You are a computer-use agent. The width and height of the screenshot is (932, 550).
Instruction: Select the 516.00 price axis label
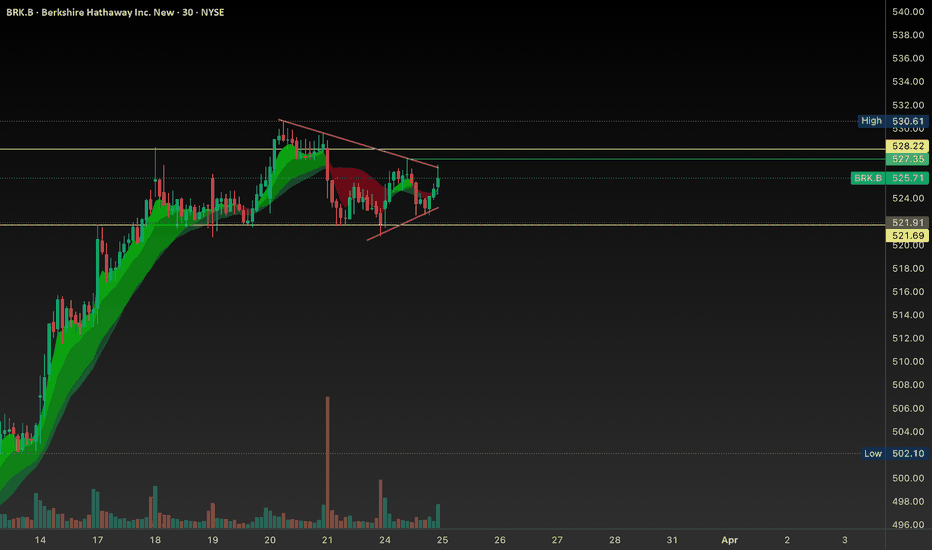coord(908,291)
